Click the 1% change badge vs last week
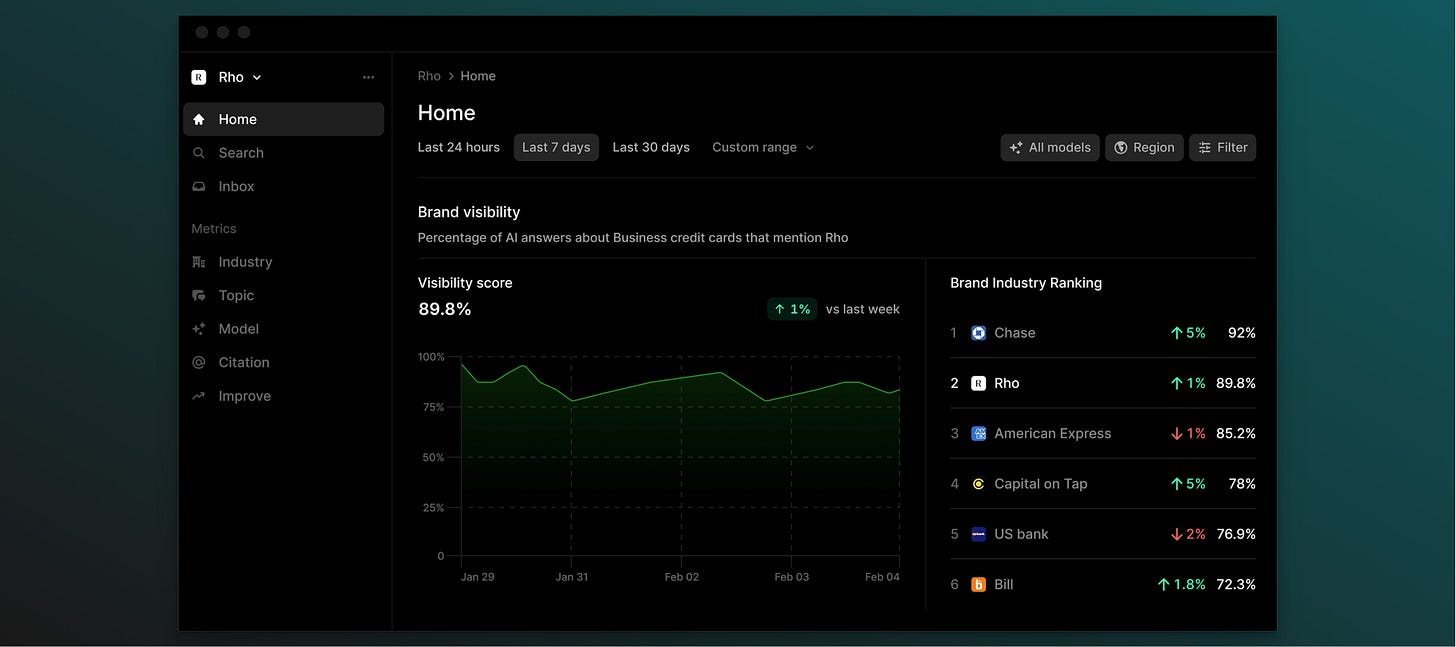 pos(792,309)
